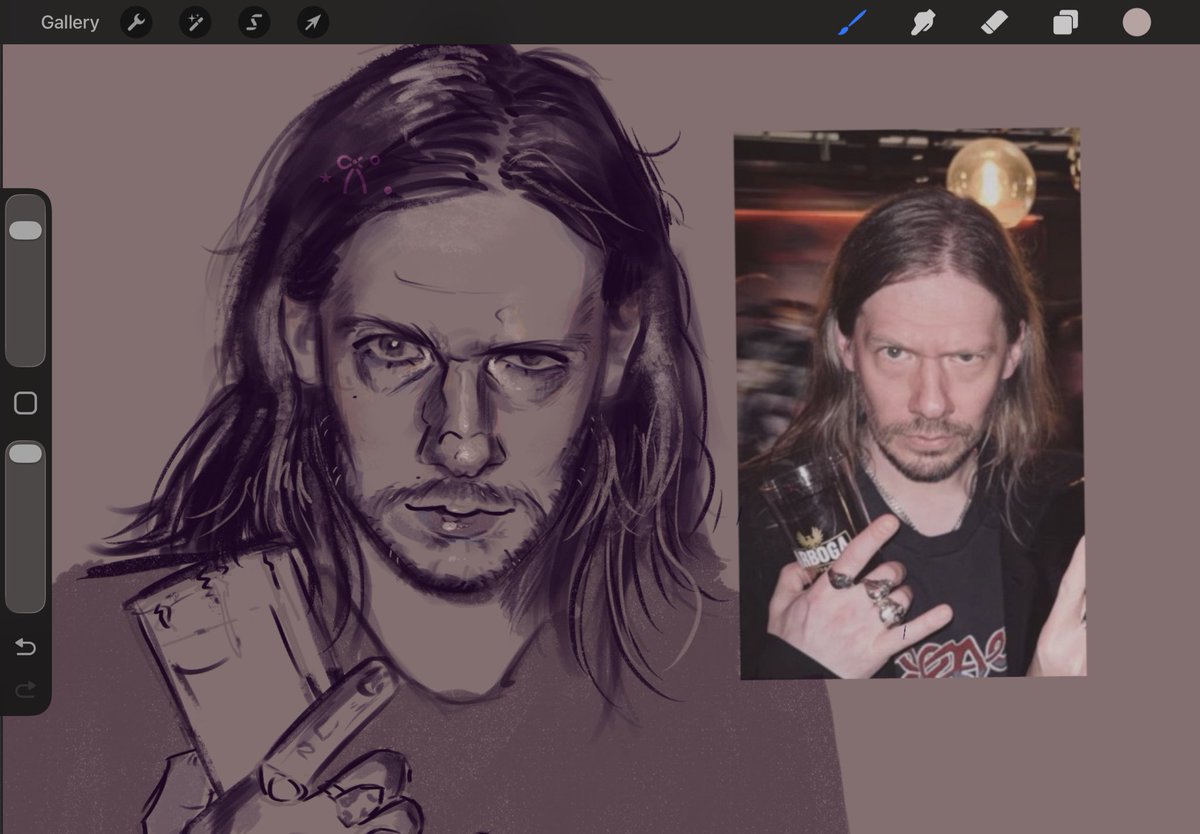Undo the last stroke with sidebar arrow
Viewport: 1200px width, 834px height.
[x=26, y=648]
